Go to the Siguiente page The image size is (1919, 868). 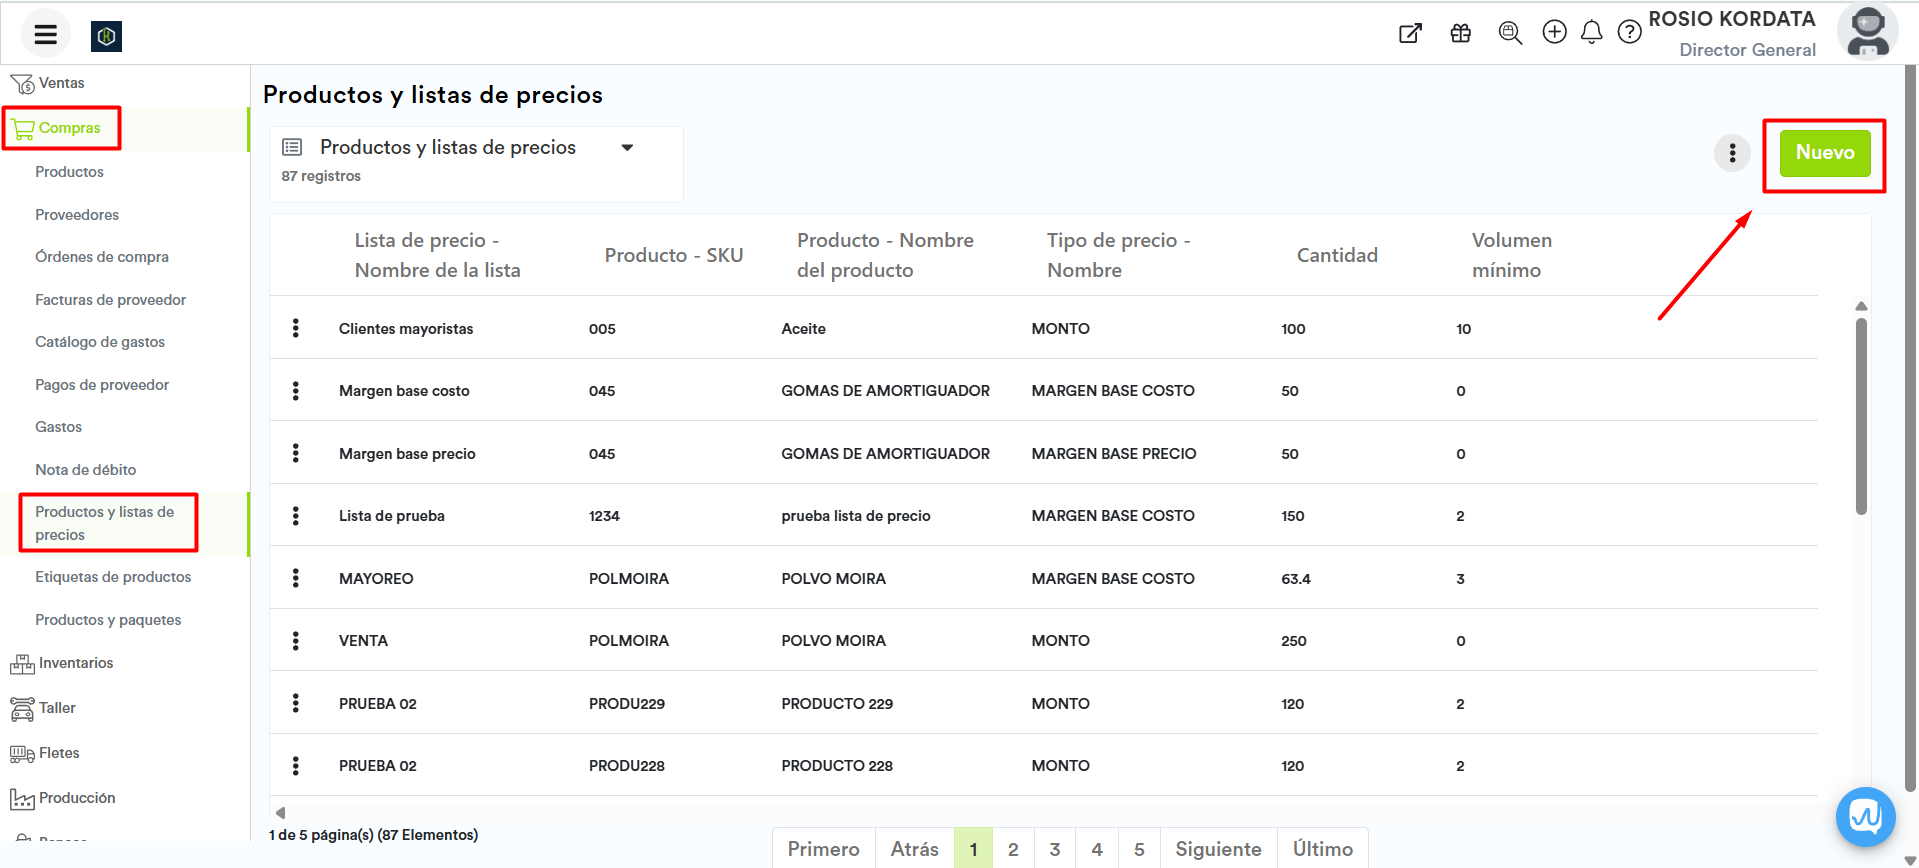click(1218, 849)
